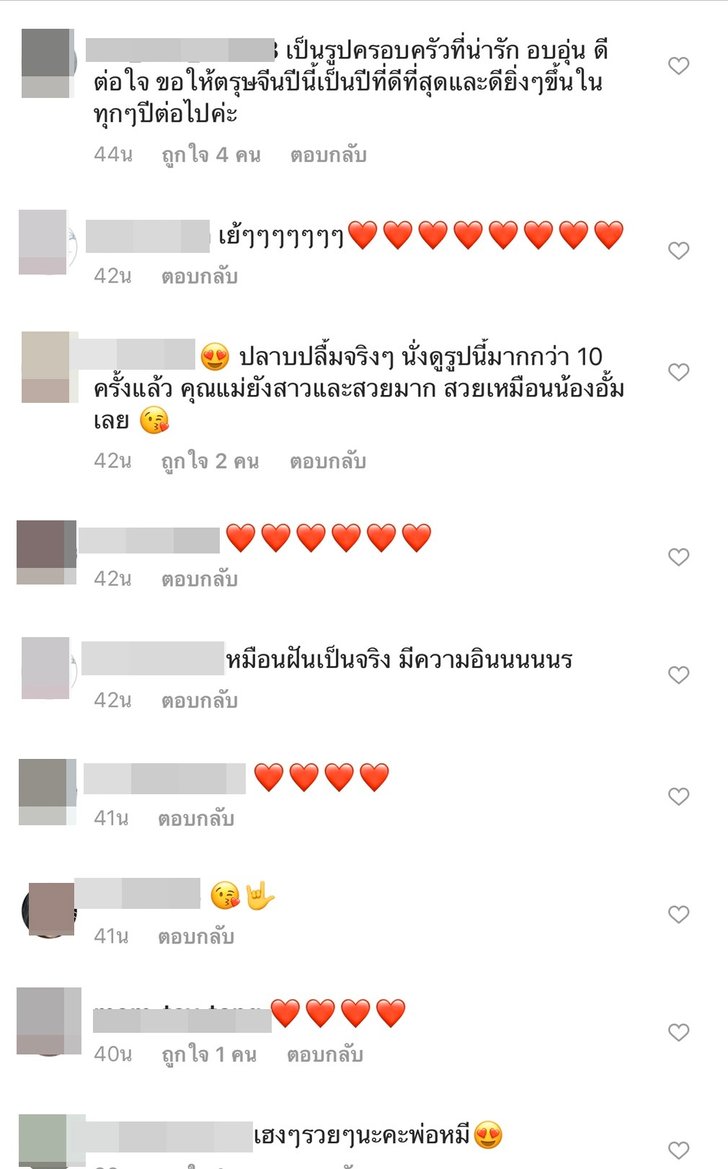Open username of the six hearts commenter

coord(148,540)
